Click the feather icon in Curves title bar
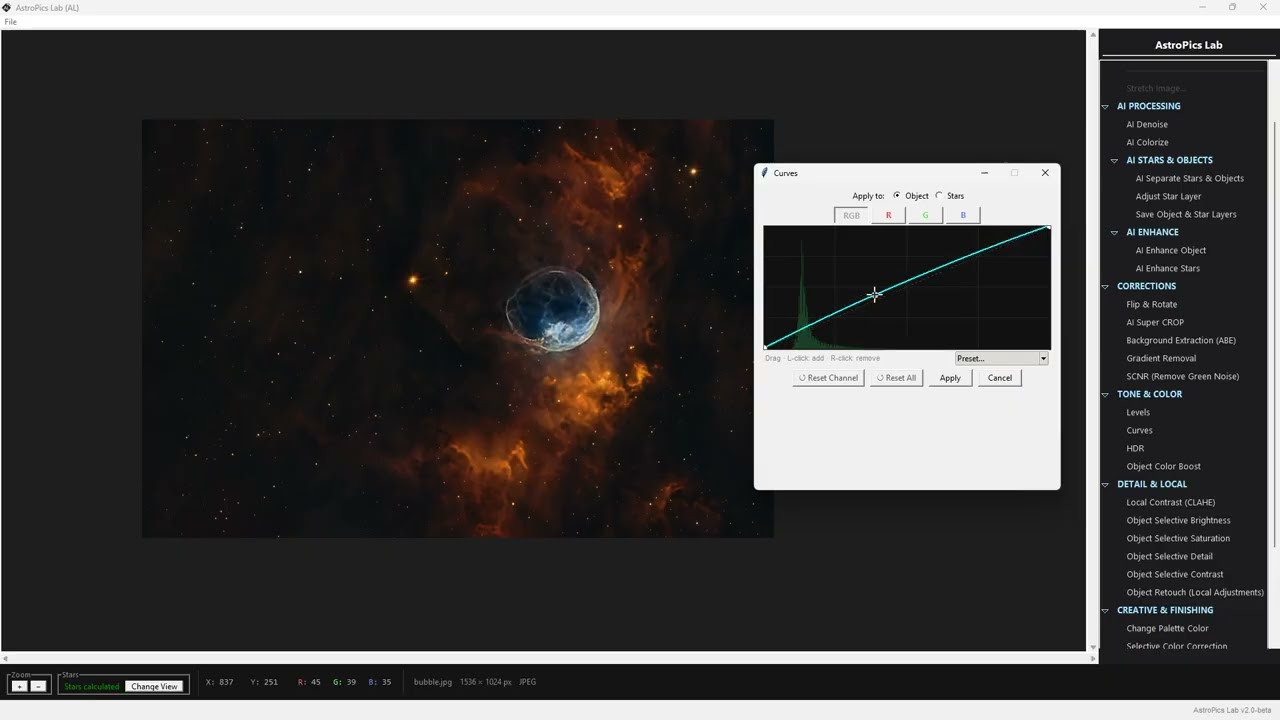1280x720 pixels. (765, 173)
